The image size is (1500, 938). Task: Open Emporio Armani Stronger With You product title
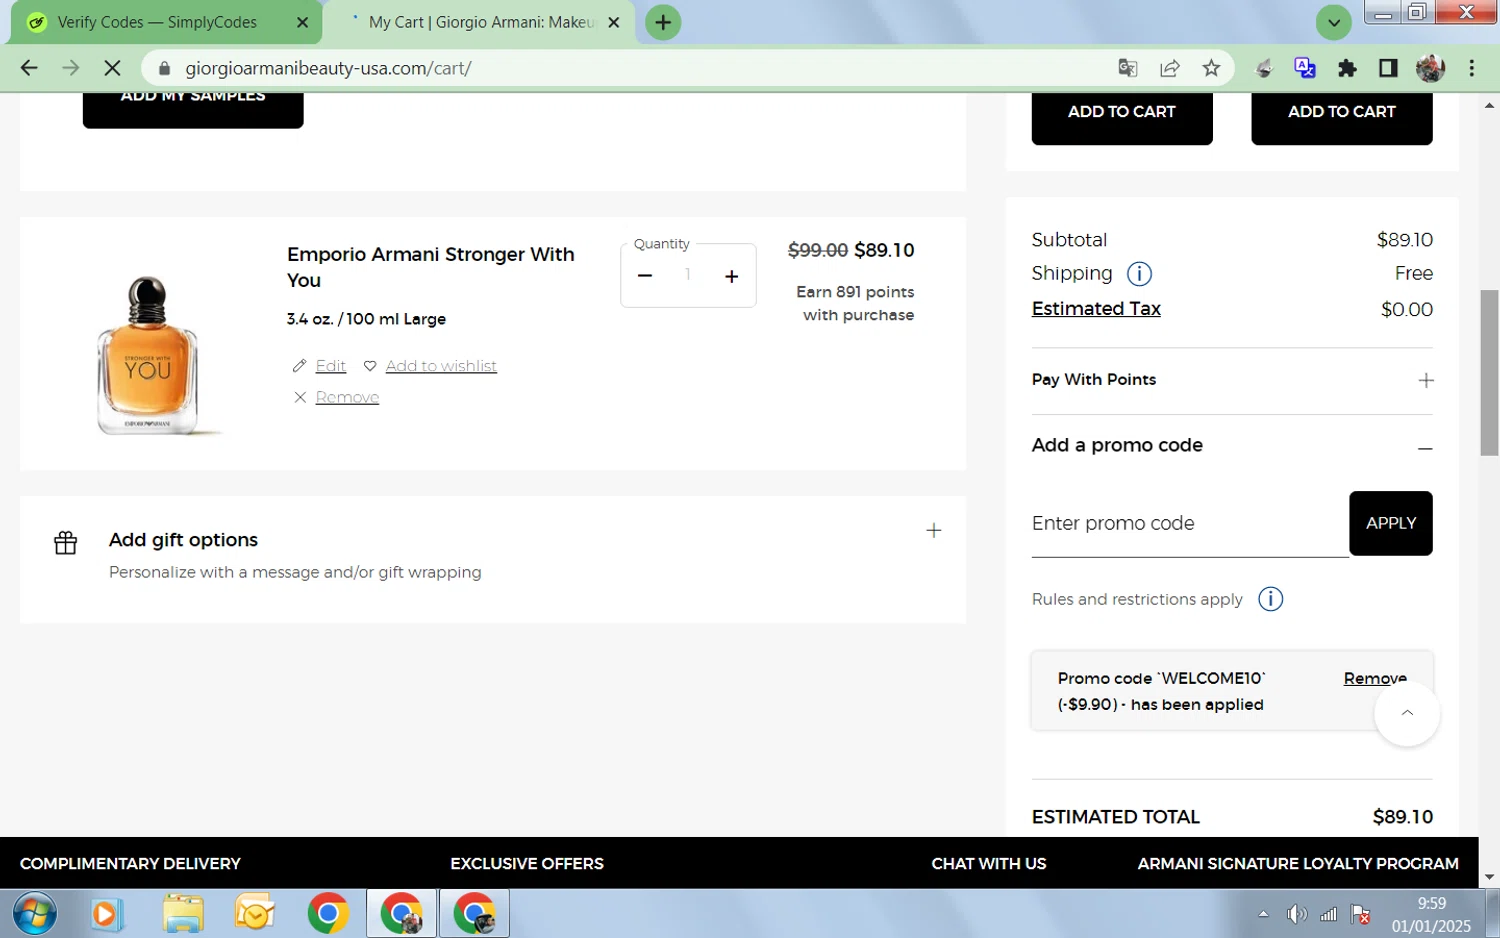tap(431, 267)
